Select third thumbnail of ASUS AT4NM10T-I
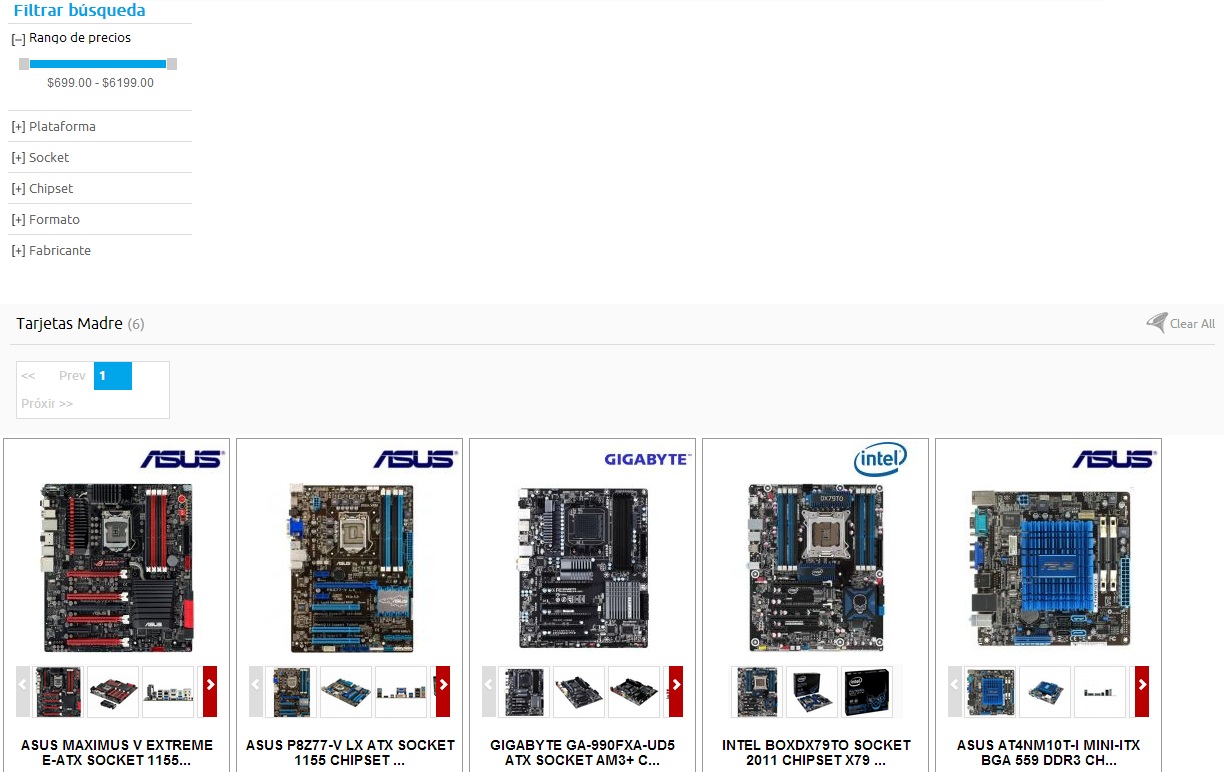1224x772 pixels. point(1100,692)
